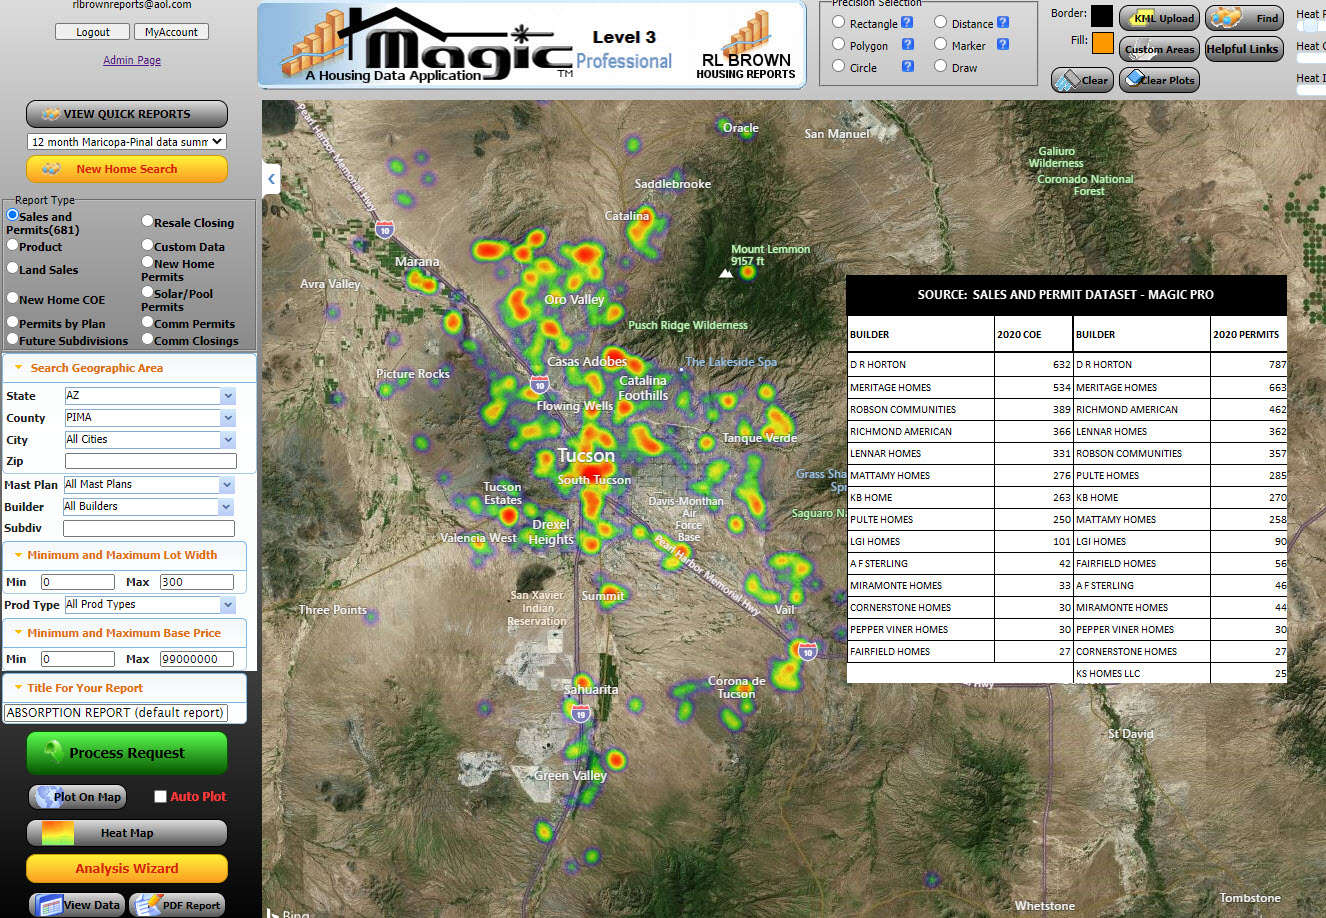Click the Interstate 10 shield near Marana

(x=384, y=230)
